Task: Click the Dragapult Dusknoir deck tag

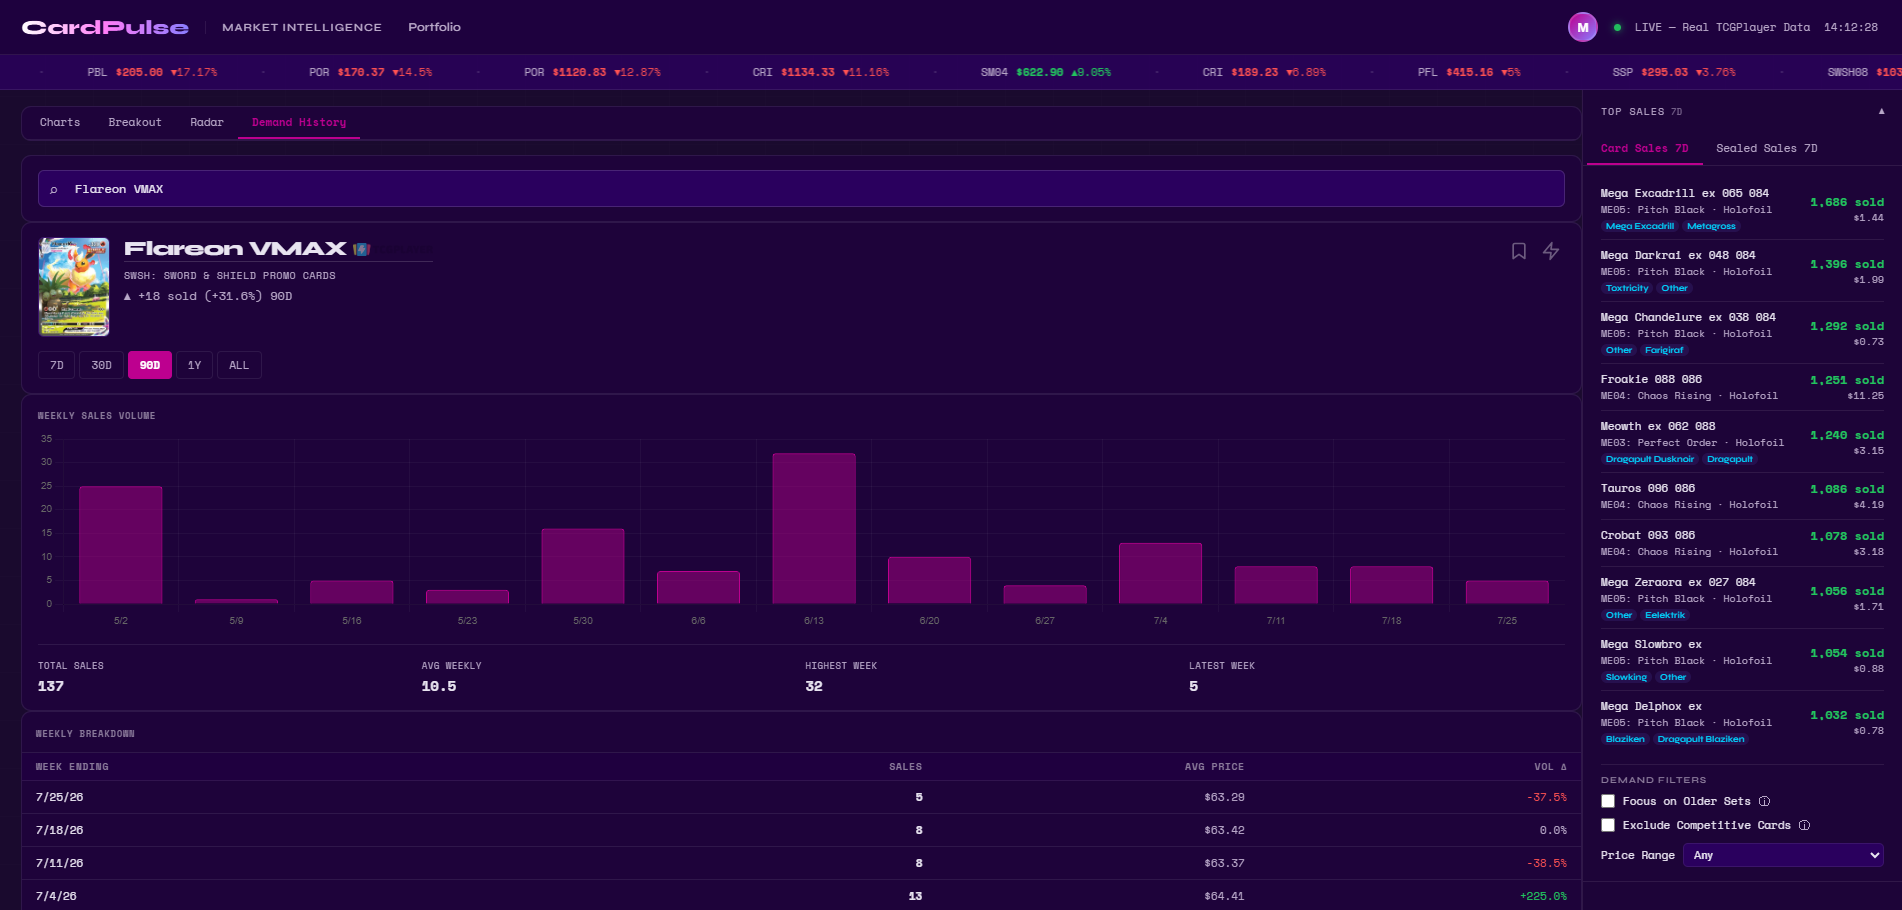Action: [1649, 459]
